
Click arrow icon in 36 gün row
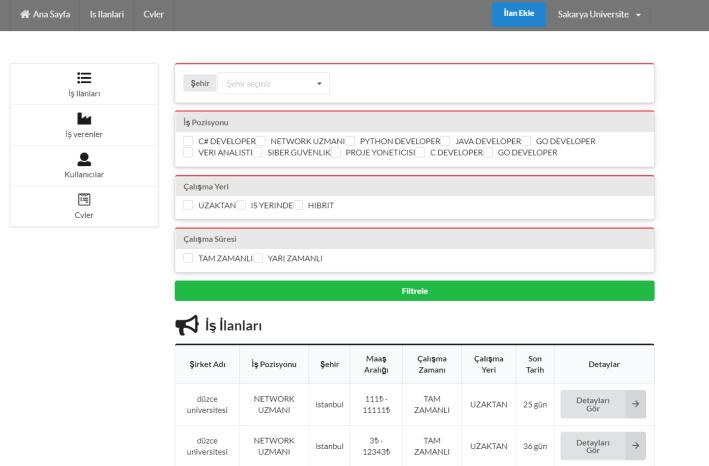pos(635,446)
